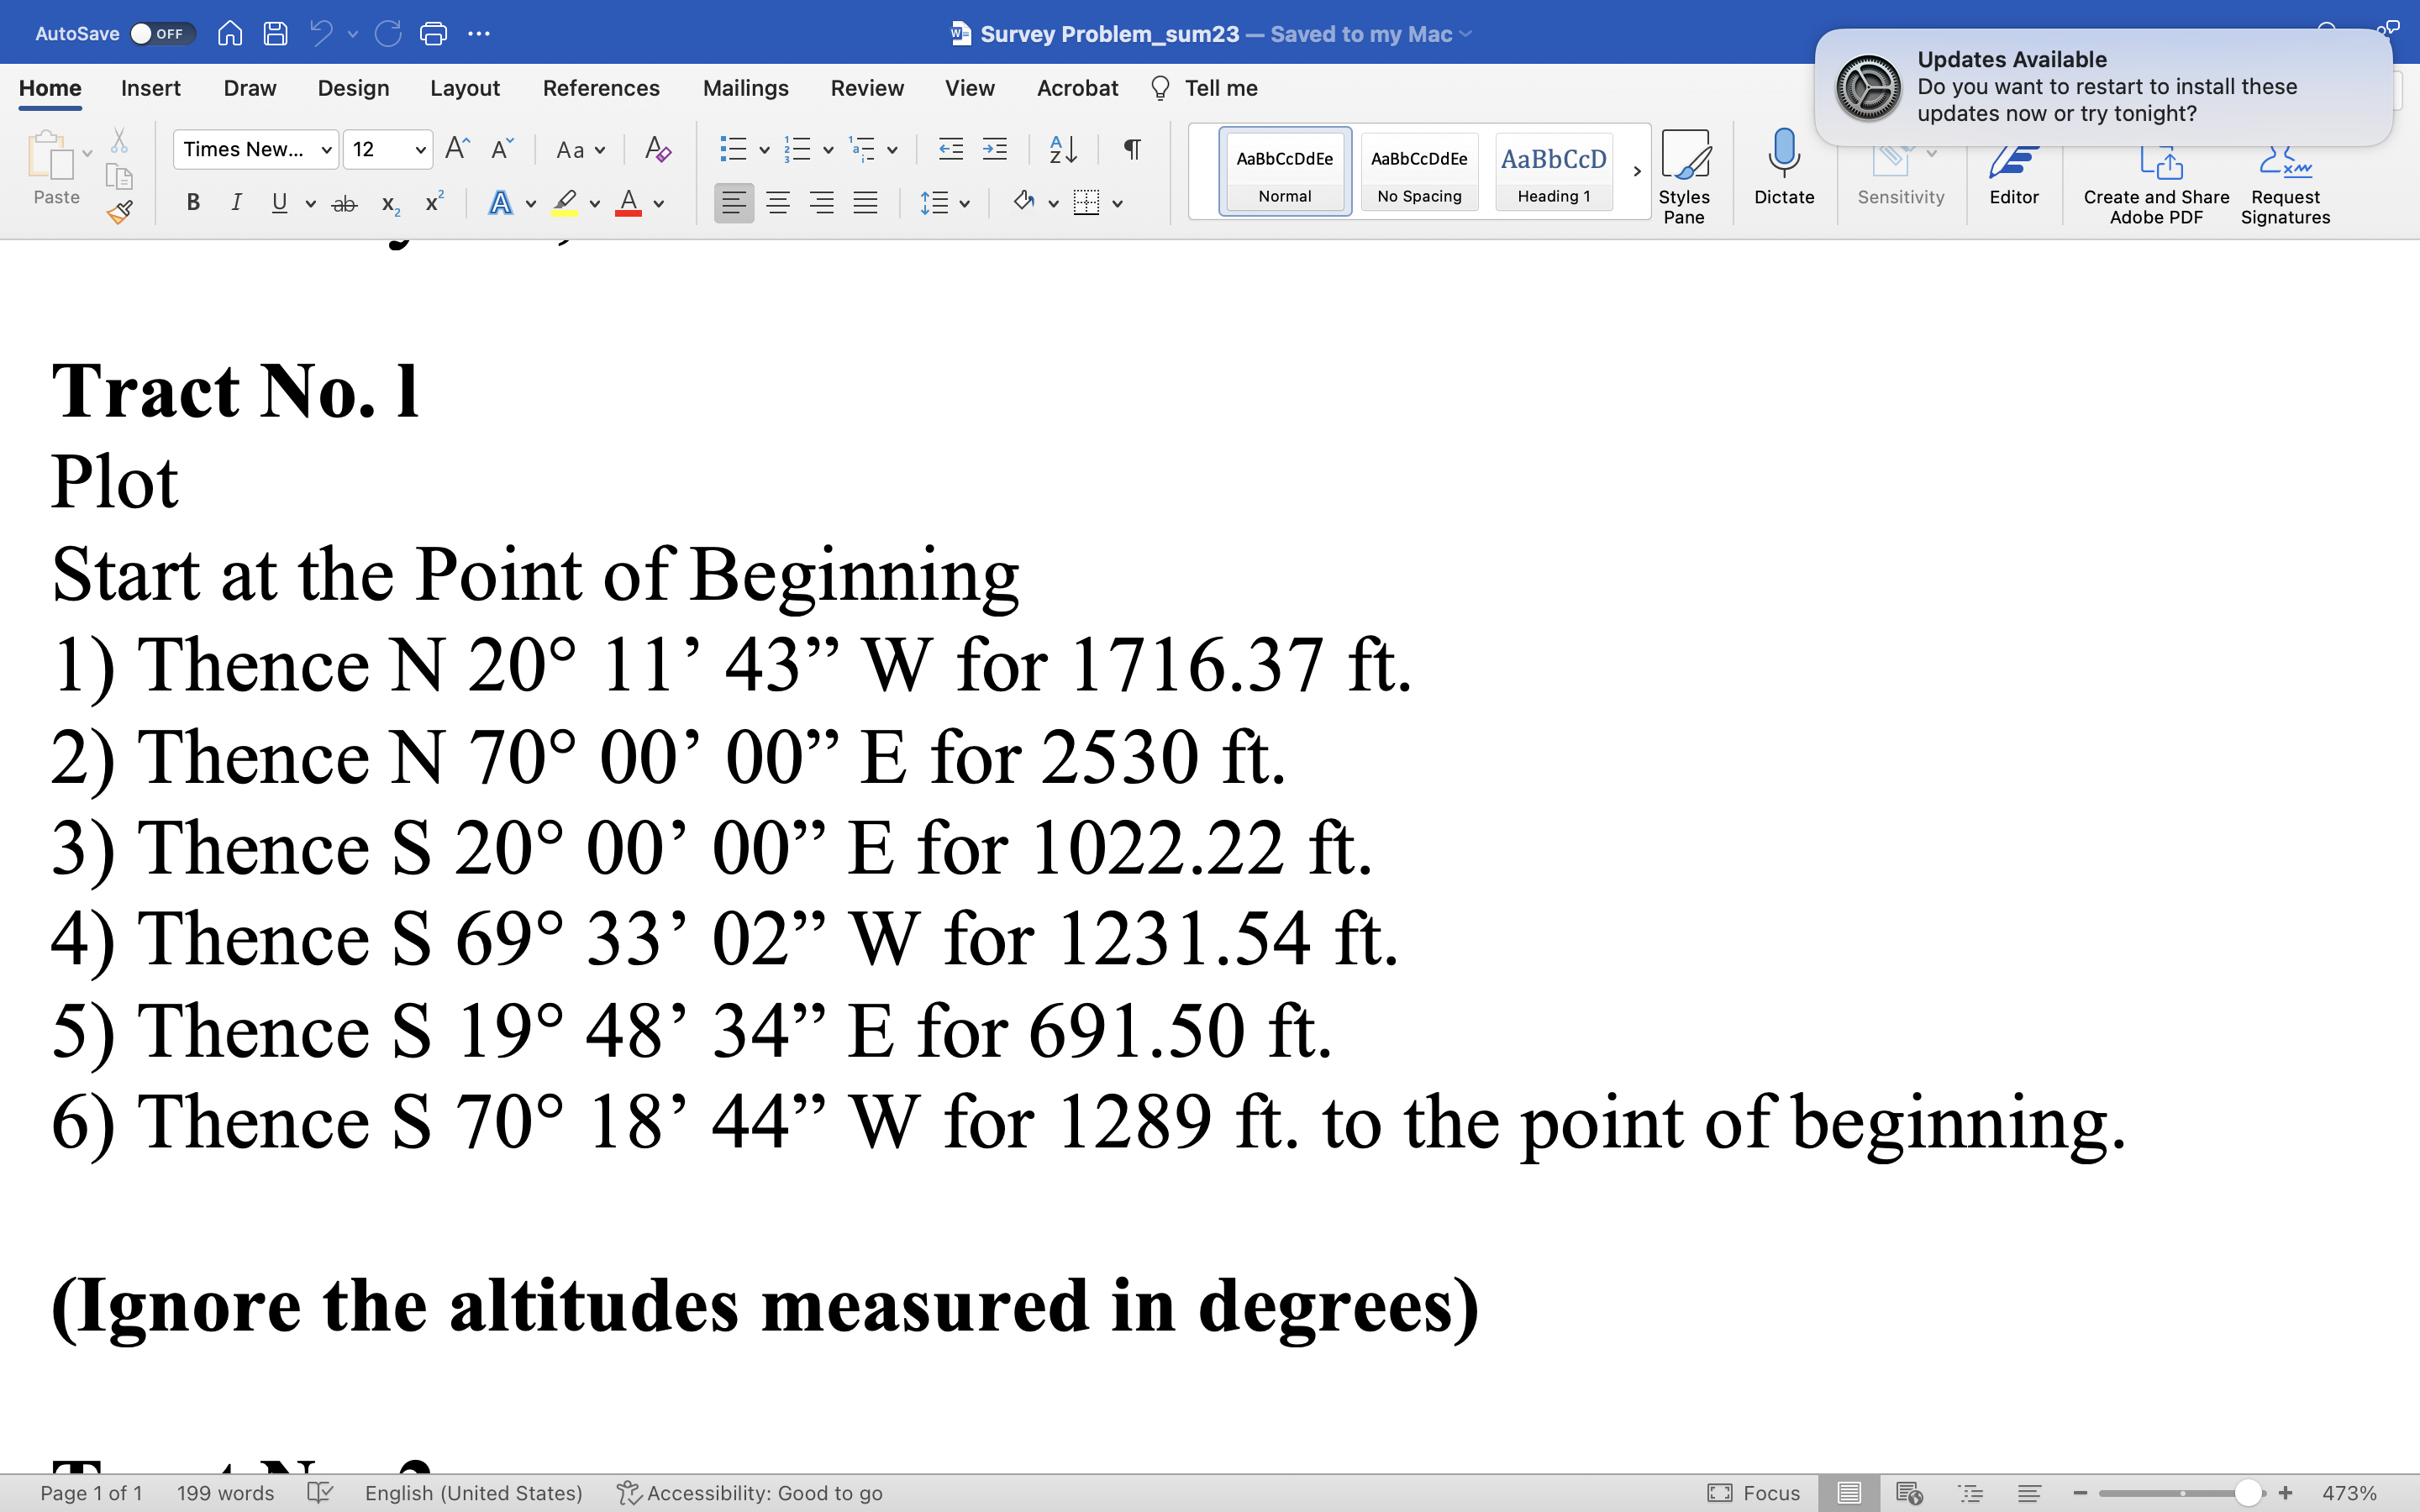
Task: Click the Print icon in title bar
Action: 433,34
